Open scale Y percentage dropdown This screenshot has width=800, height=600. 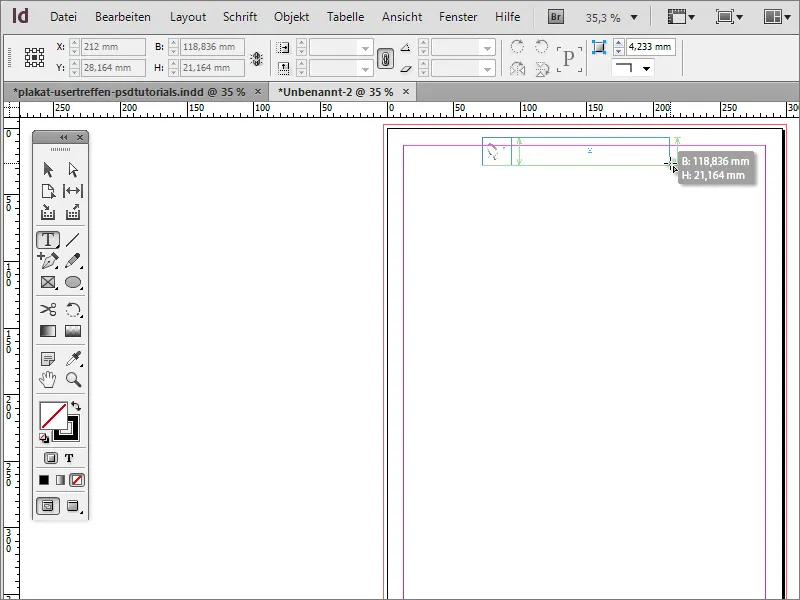365,68
